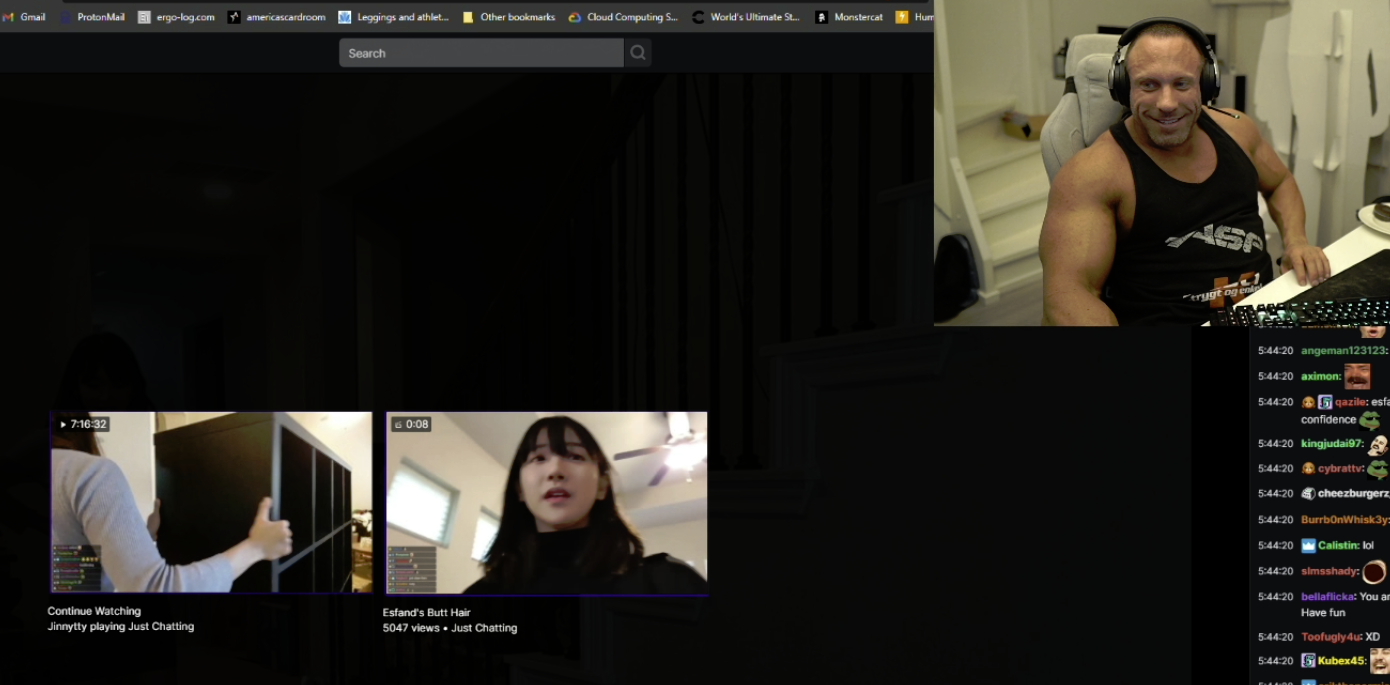The width and height of the screenshot is (1390, 685).
Task: Open the ProtonMail bookmark
Action: (92, 17)
